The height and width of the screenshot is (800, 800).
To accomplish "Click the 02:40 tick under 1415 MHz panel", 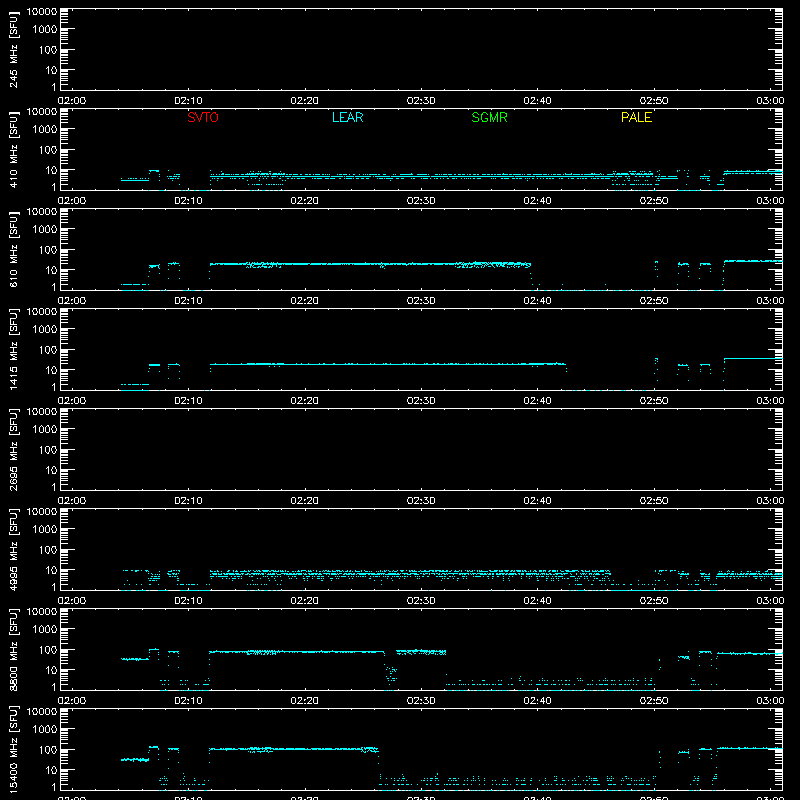I will [x=537, y=401].
